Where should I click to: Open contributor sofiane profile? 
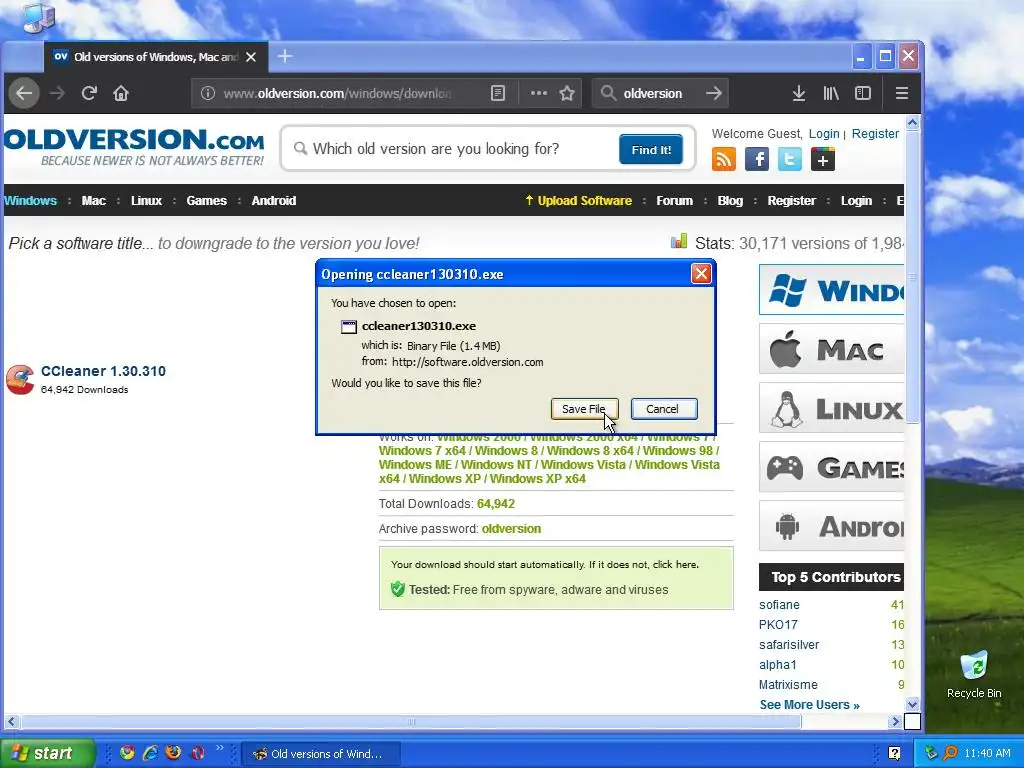click(779, 605)
